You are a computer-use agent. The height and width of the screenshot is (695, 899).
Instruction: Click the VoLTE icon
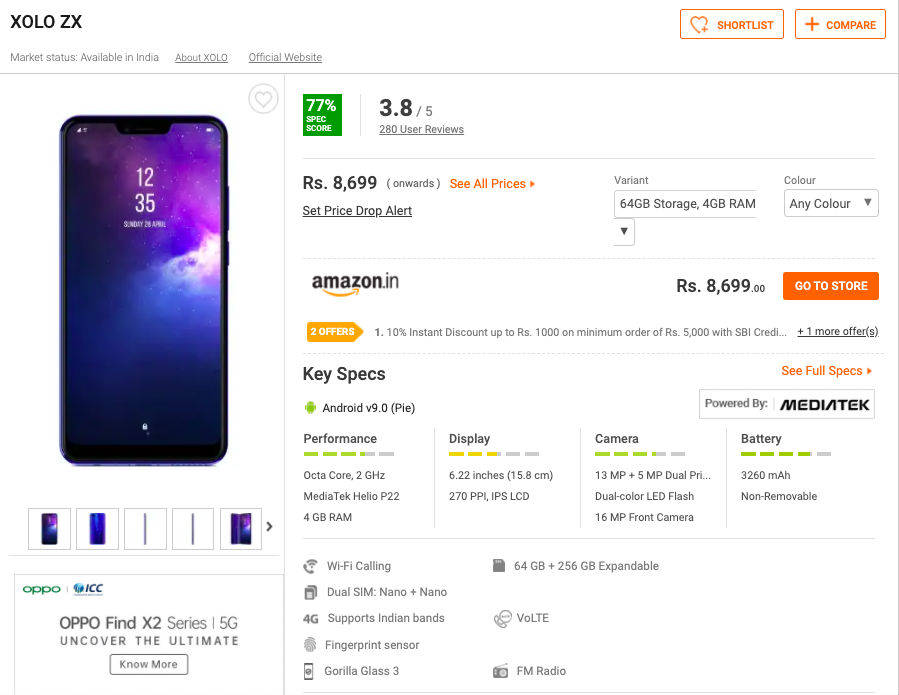(502, 619)
